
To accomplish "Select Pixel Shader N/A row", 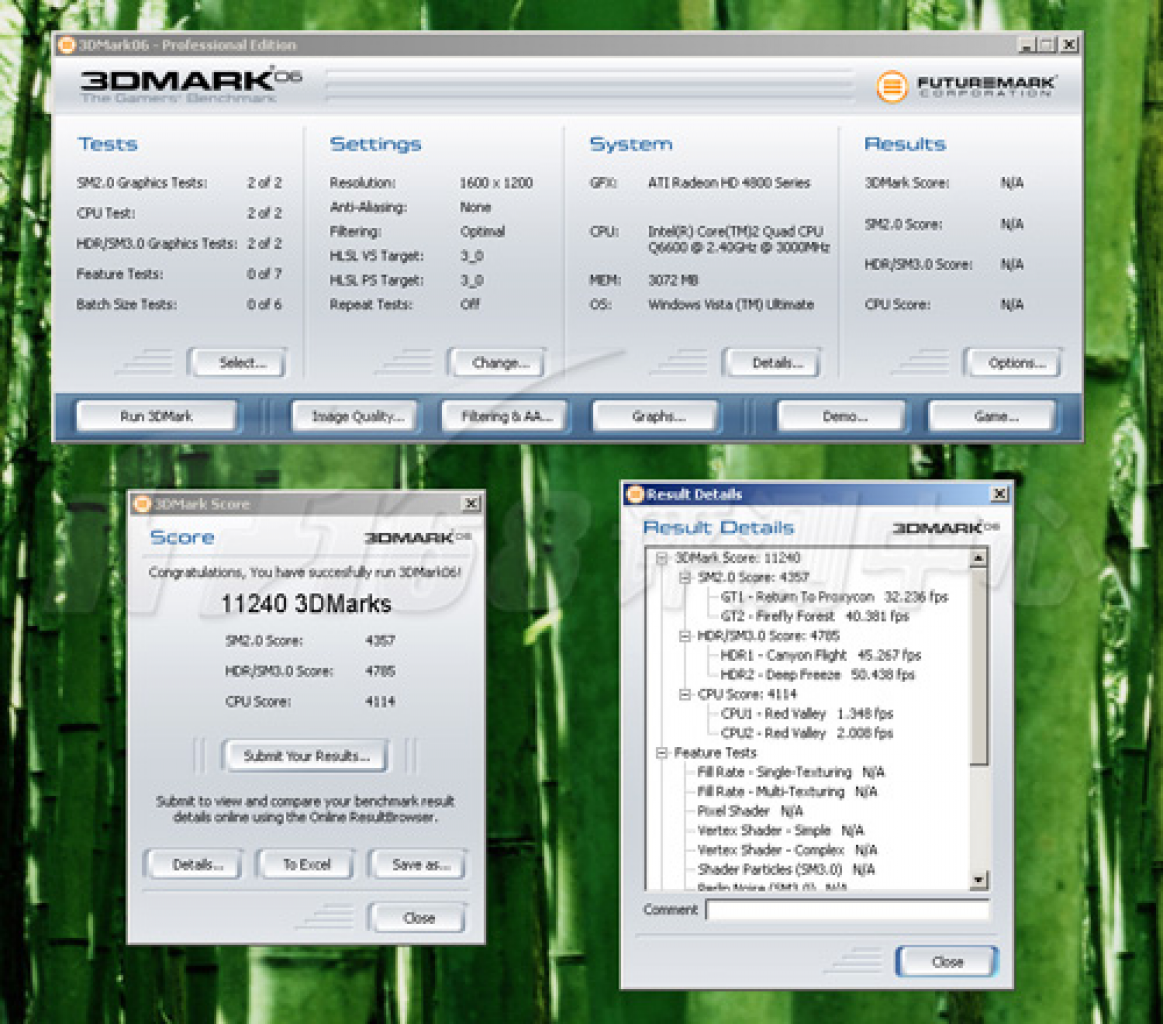I will coord(750,811).
